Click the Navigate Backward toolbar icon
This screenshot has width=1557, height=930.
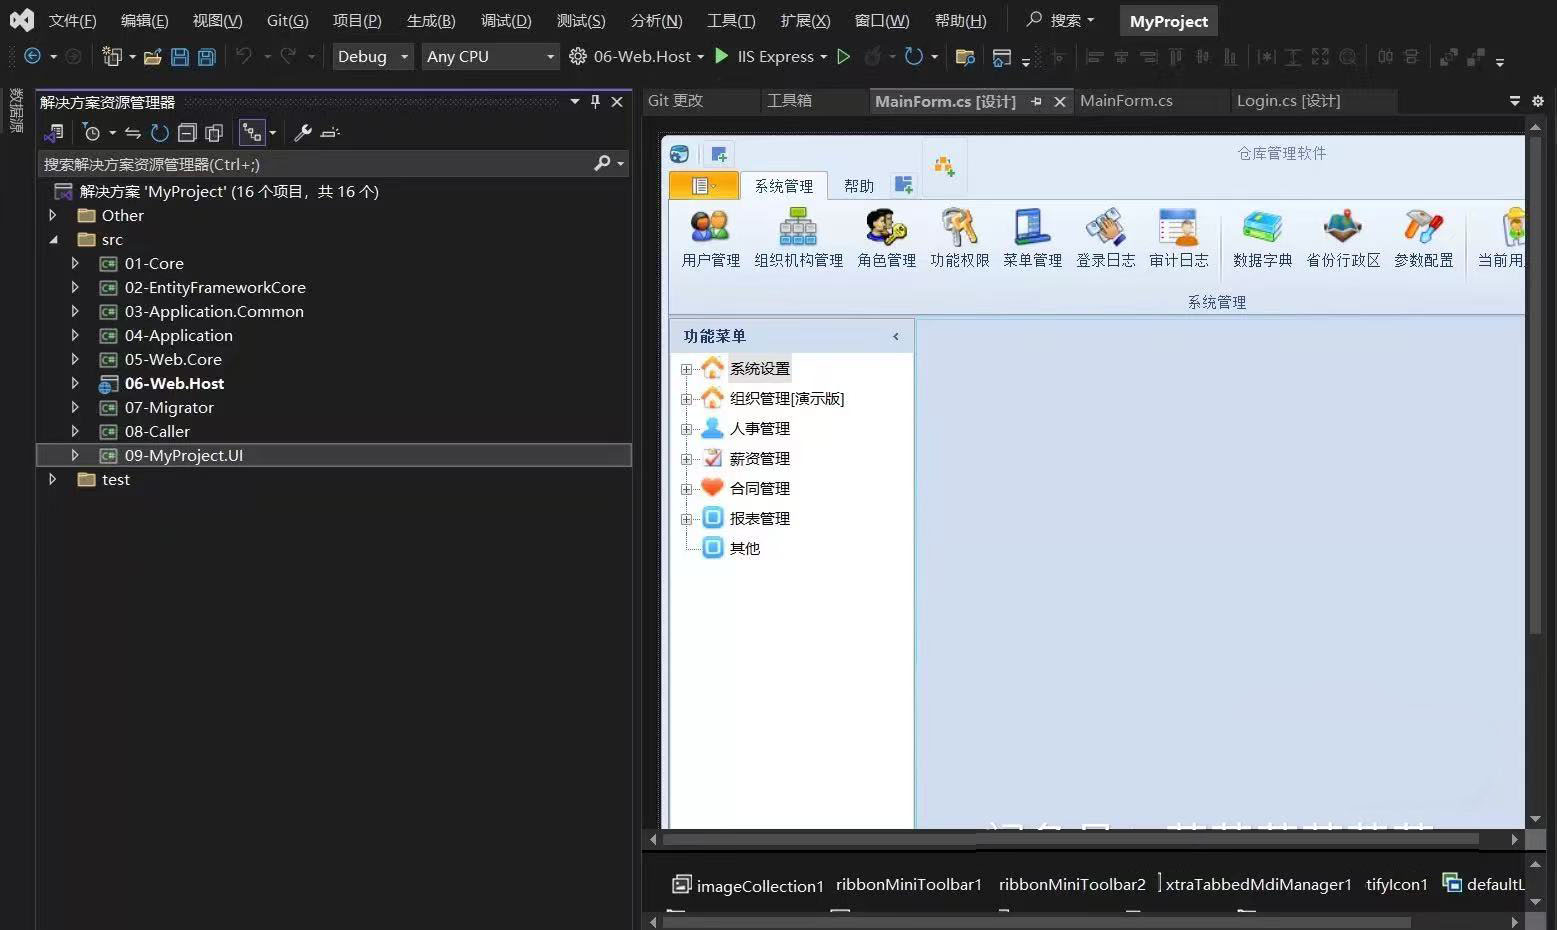click(x=32, y=56)
